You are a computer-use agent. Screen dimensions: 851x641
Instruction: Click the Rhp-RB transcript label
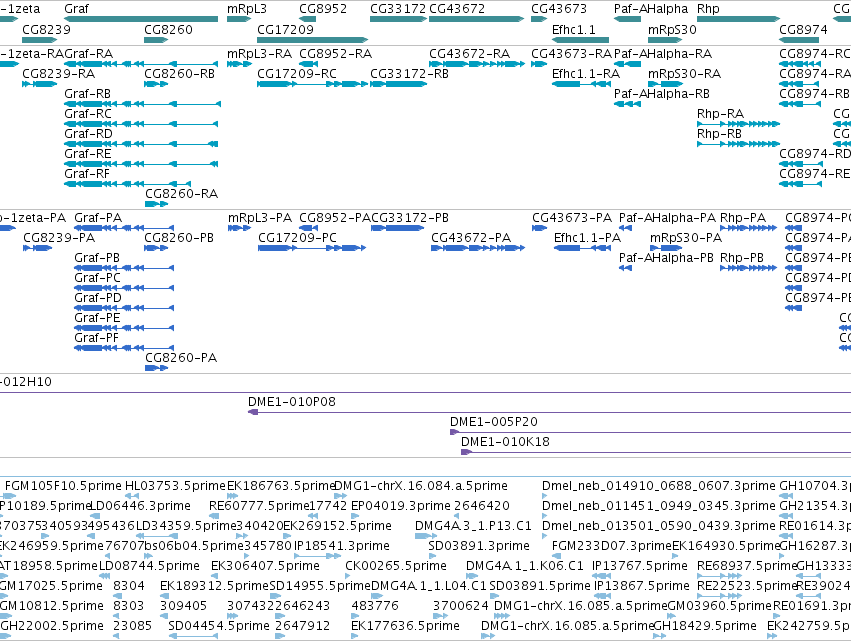pyautogui.click(x=719, y=134)
